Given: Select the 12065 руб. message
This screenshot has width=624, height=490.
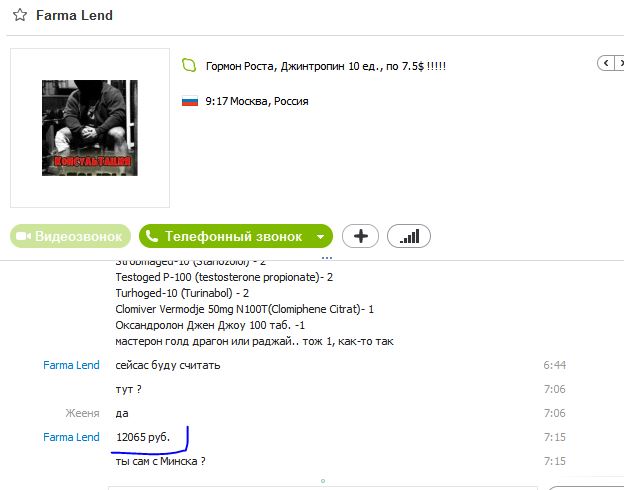Looking at the screenshot, I should click(143, 437).
